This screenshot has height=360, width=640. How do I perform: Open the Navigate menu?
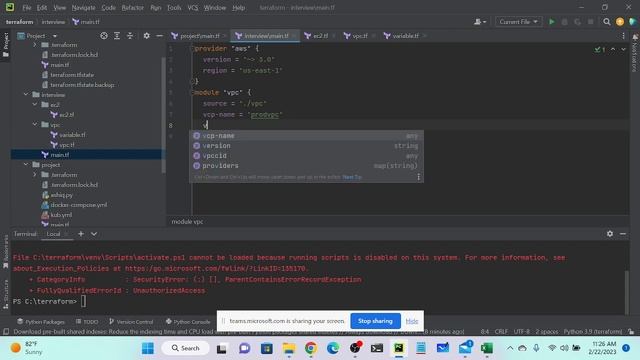(x=83, y=7)
